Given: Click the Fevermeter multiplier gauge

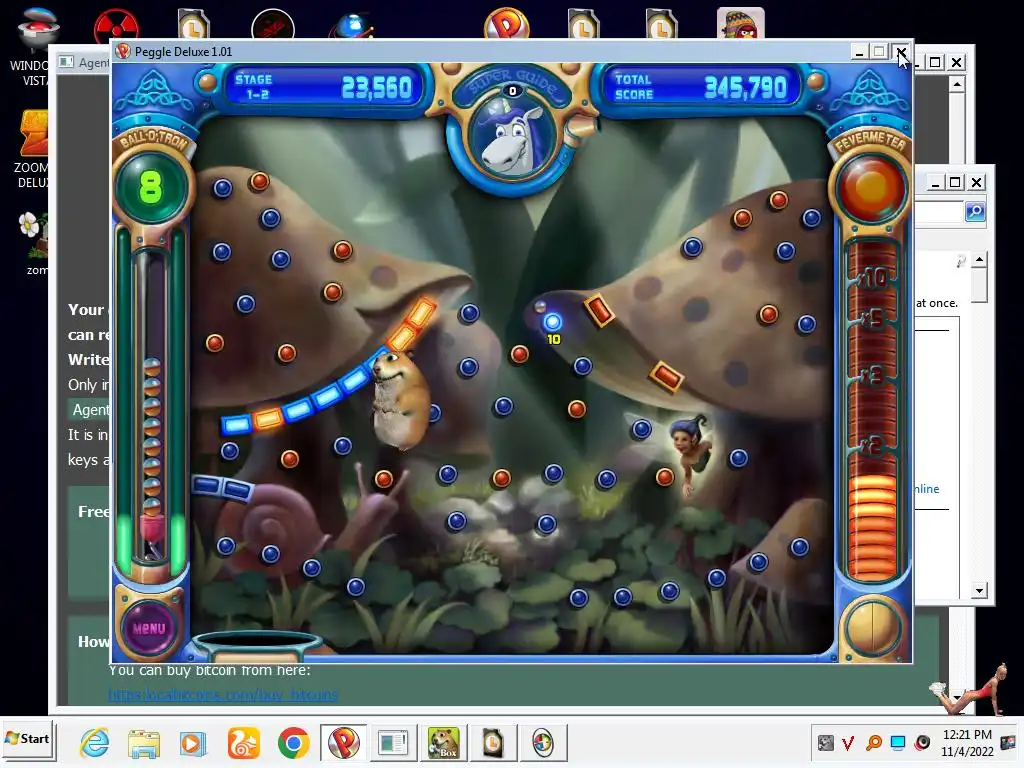Looking at the screenshot, I should pyautogui.click(x=871, y=411).
